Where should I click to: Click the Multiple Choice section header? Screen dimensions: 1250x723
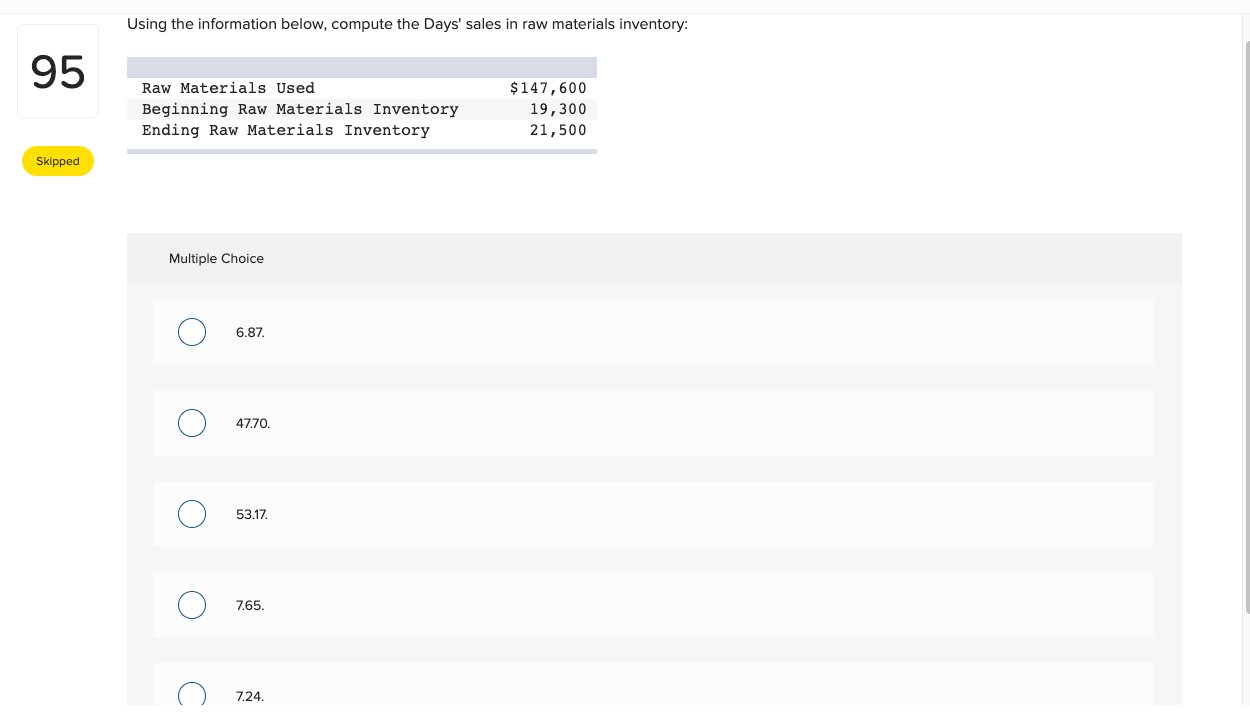(x=216, y=258)
